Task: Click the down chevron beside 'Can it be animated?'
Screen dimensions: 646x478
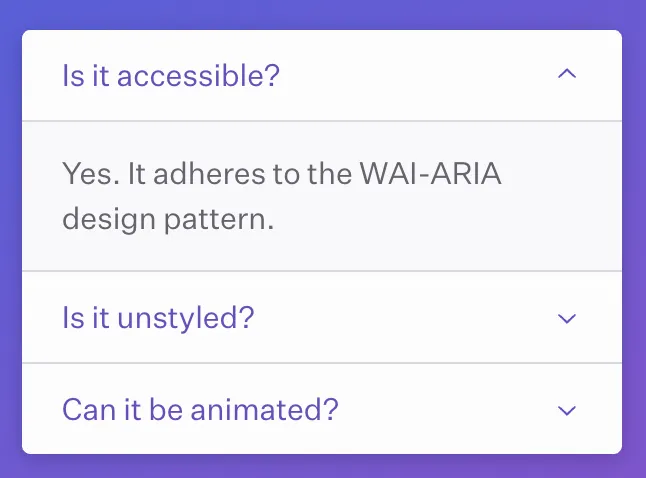Action: 567,410
